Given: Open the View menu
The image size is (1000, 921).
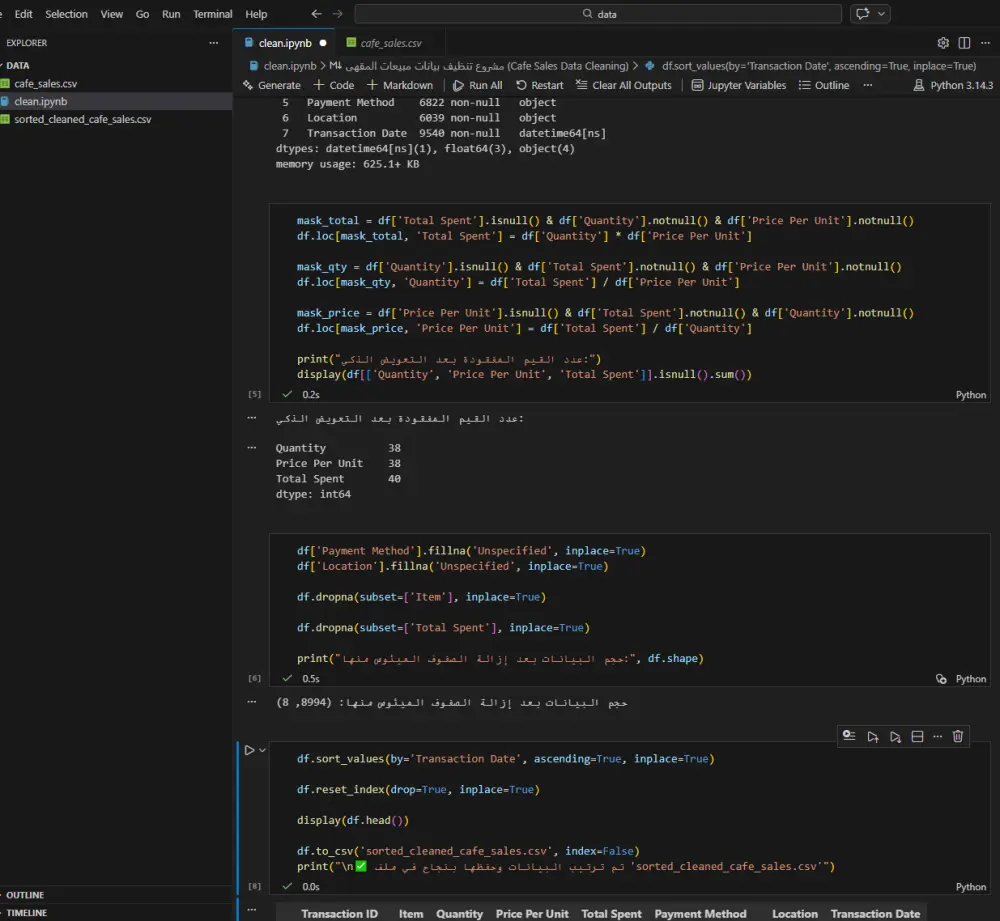Looking at the screenshot, I should coord(112,14).
